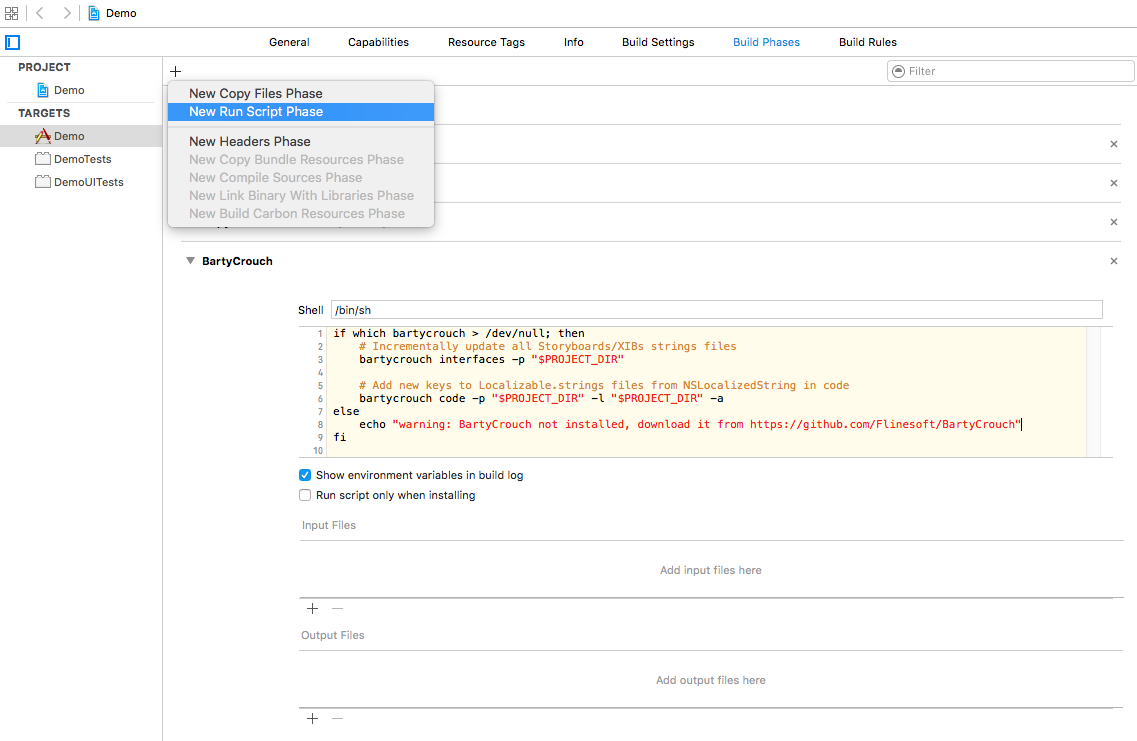Open the Info tab
1137x741 pixels.
coord(574,42)
